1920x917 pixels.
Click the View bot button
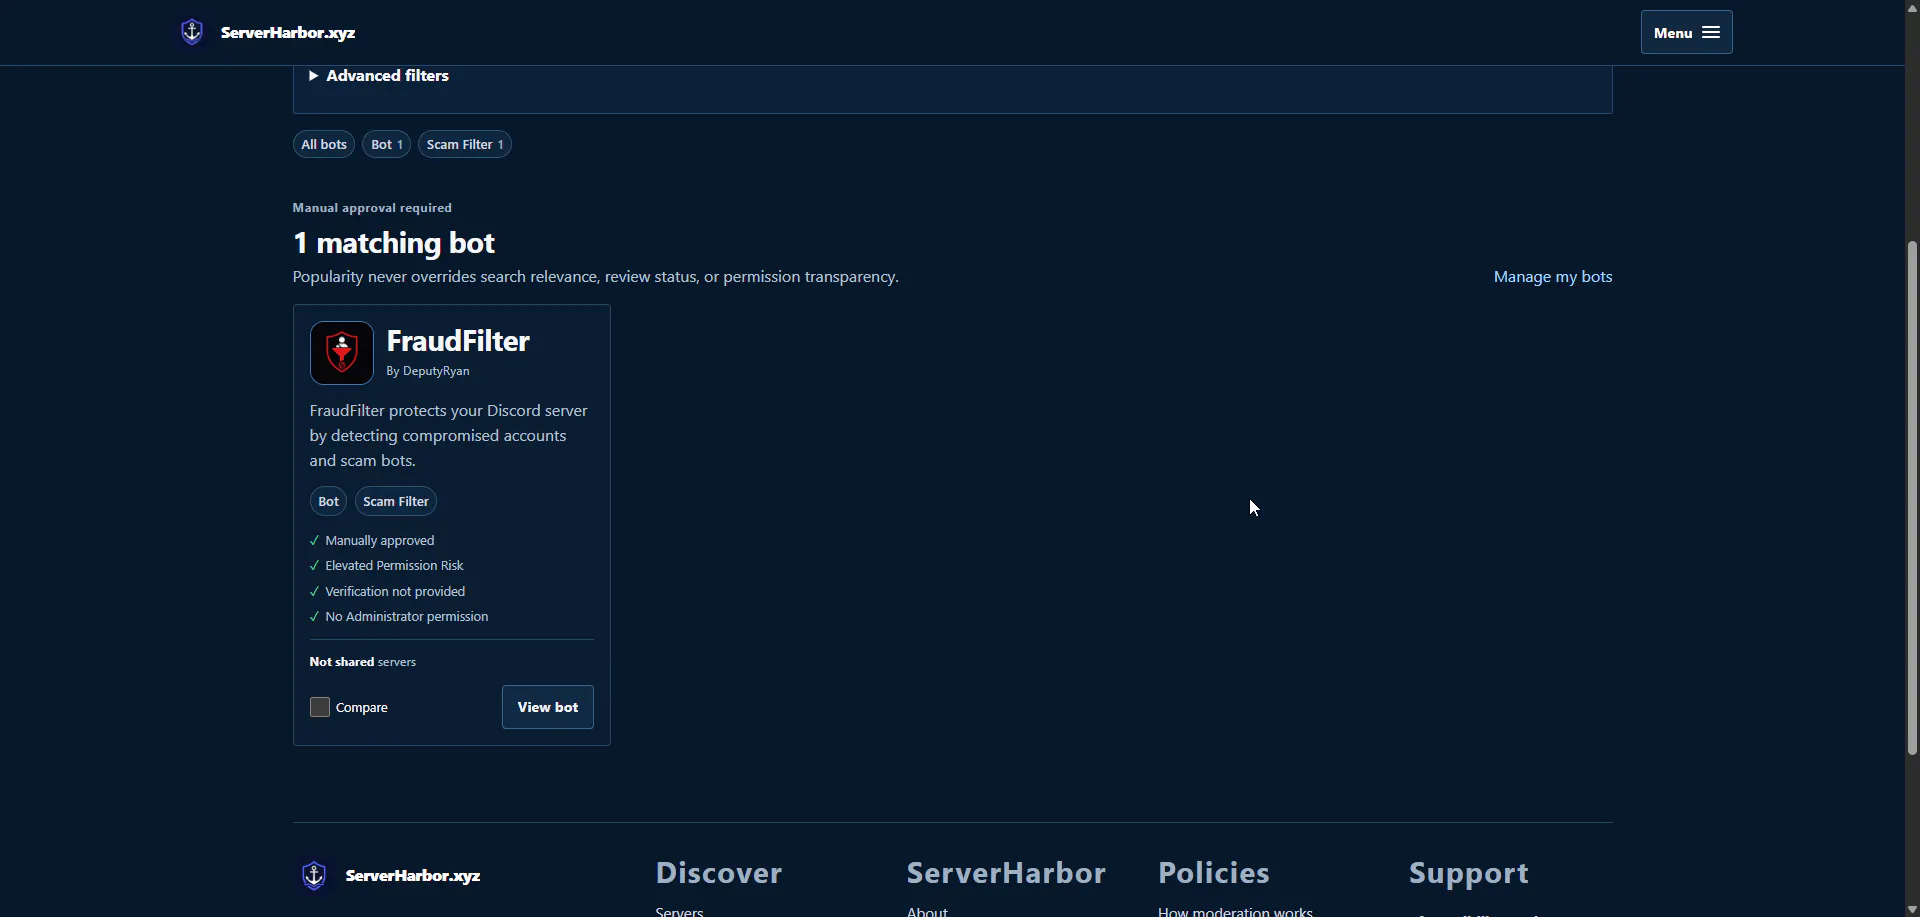pyautogui.click(x=548, y=707)
